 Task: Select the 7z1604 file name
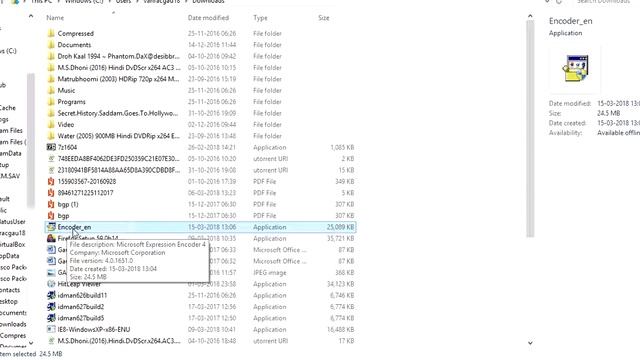click(x=67, y=147)
